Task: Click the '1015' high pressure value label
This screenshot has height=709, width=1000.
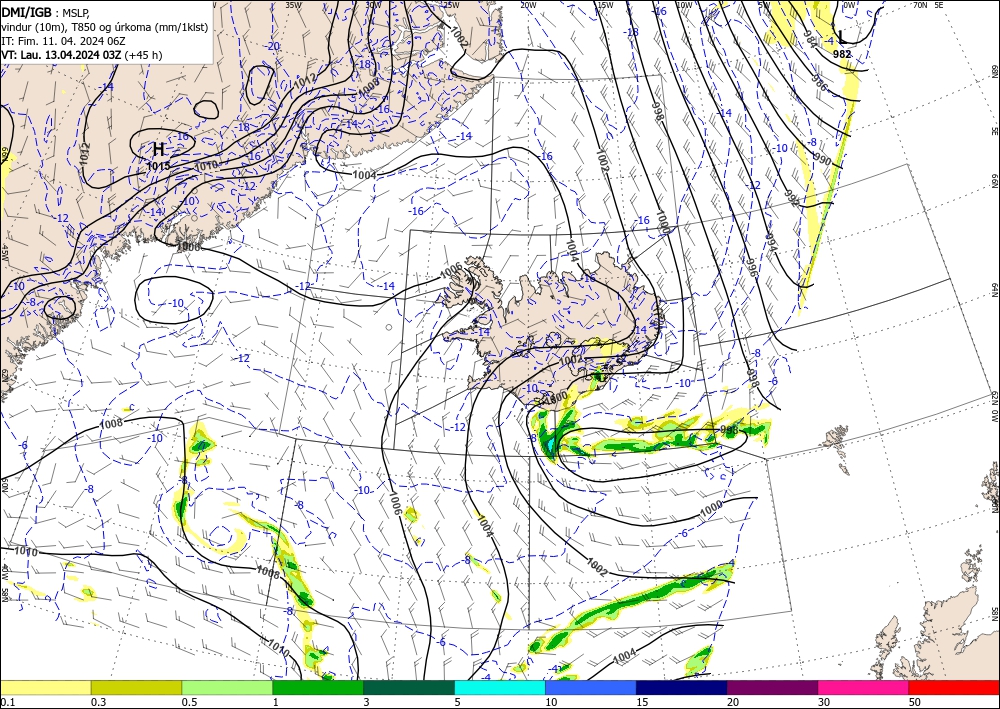Action: (x=158, y=166)
